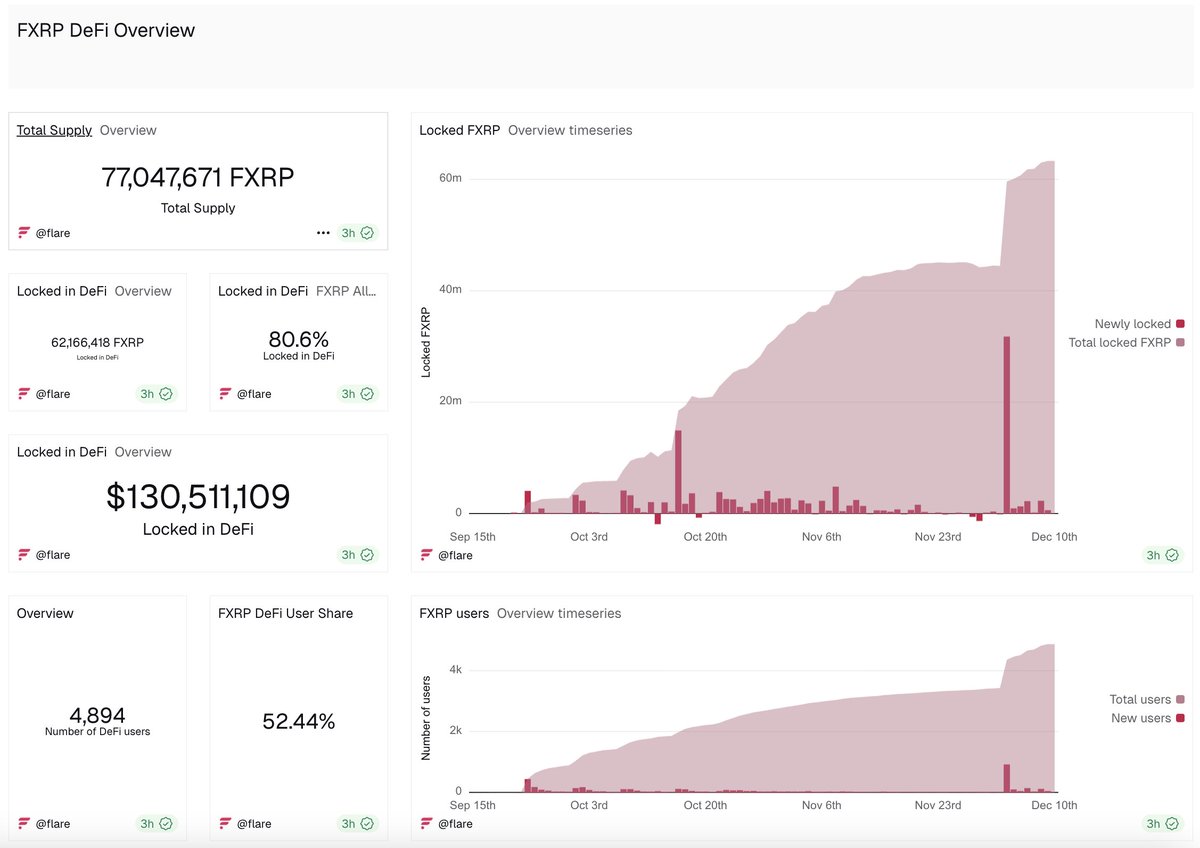1200x848 pixels.
Task: Click Number of DeFi users caption
Action: tap(97, 732)
